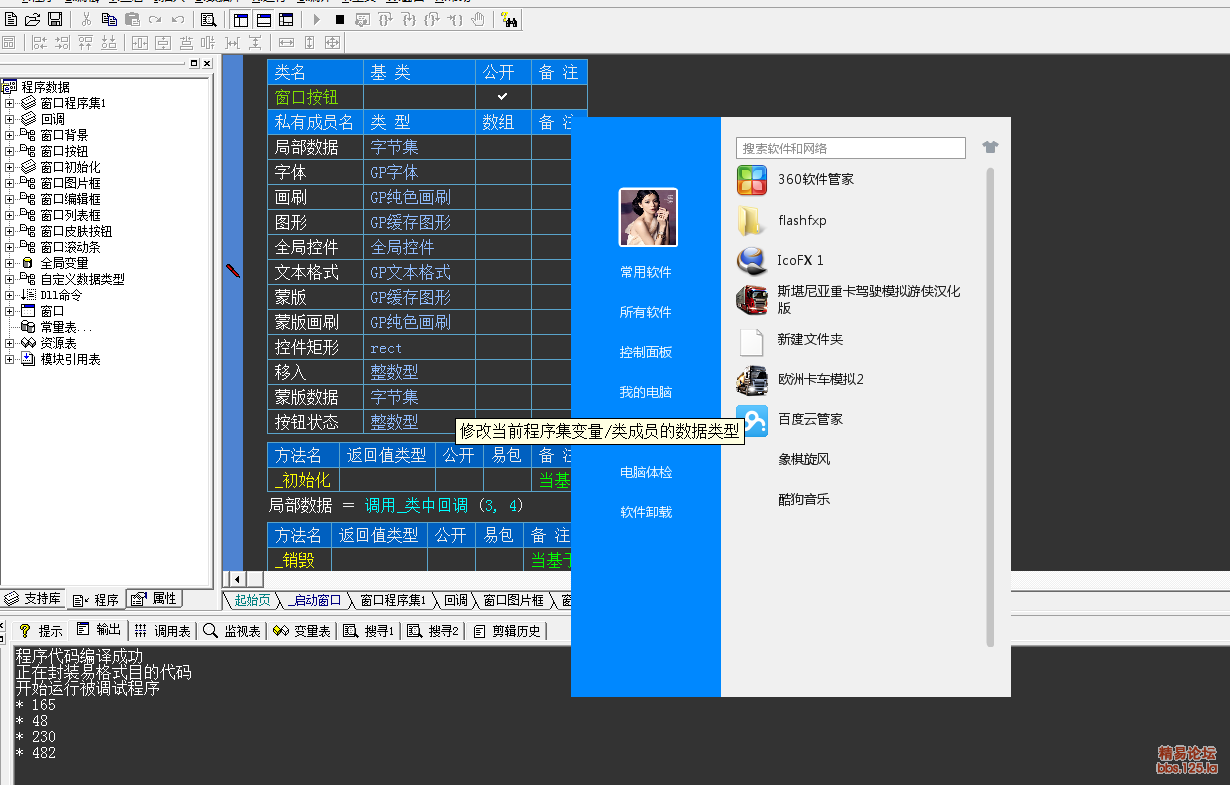Click 酷狗音乐 in the software list
The image size is (1230, 785).
804,500
